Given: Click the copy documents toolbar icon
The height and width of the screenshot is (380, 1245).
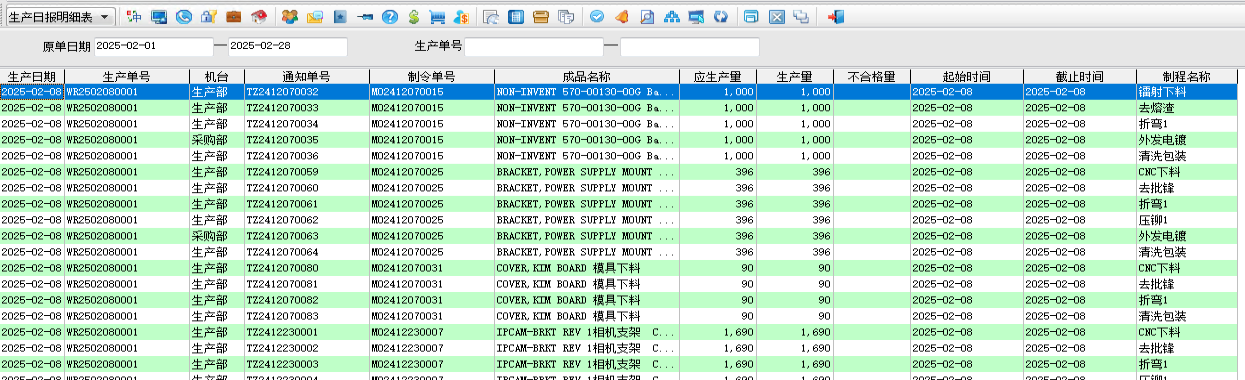Looking at the screenshot, I should pyautogui.click(x=566, y=17).
